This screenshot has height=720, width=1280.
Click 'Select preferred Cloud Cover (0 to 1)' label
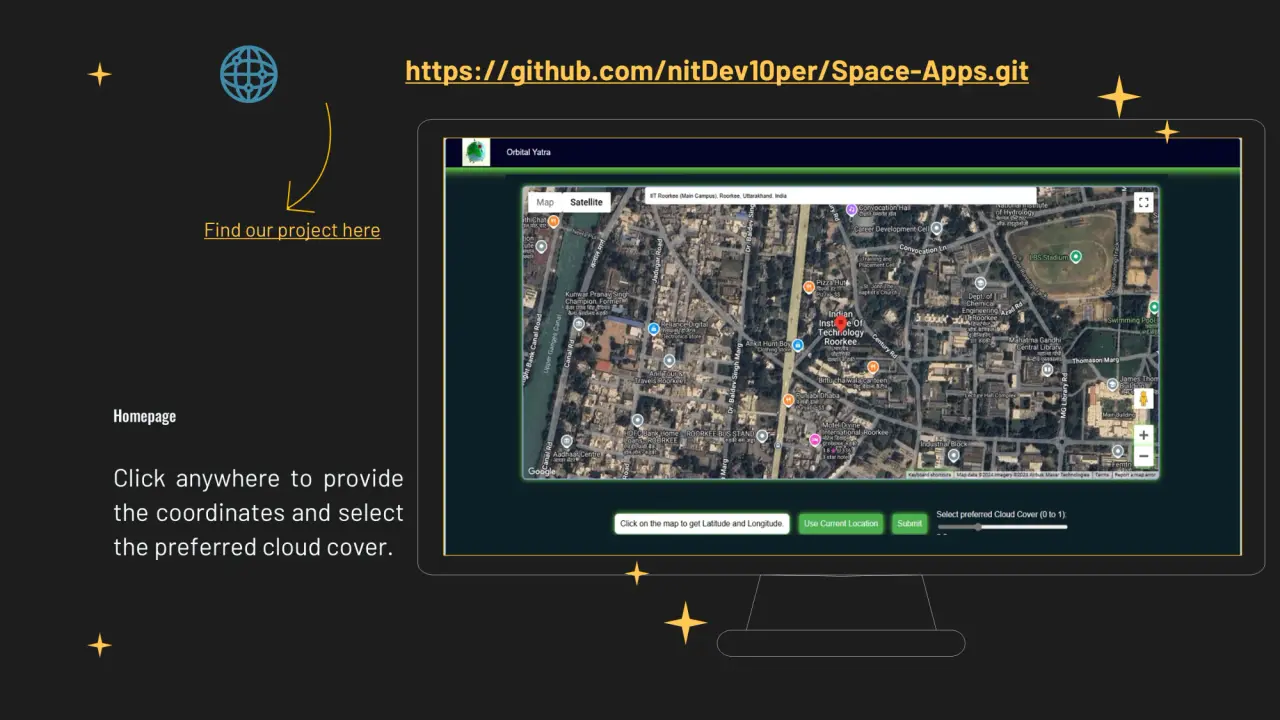tap(1002, 514)
